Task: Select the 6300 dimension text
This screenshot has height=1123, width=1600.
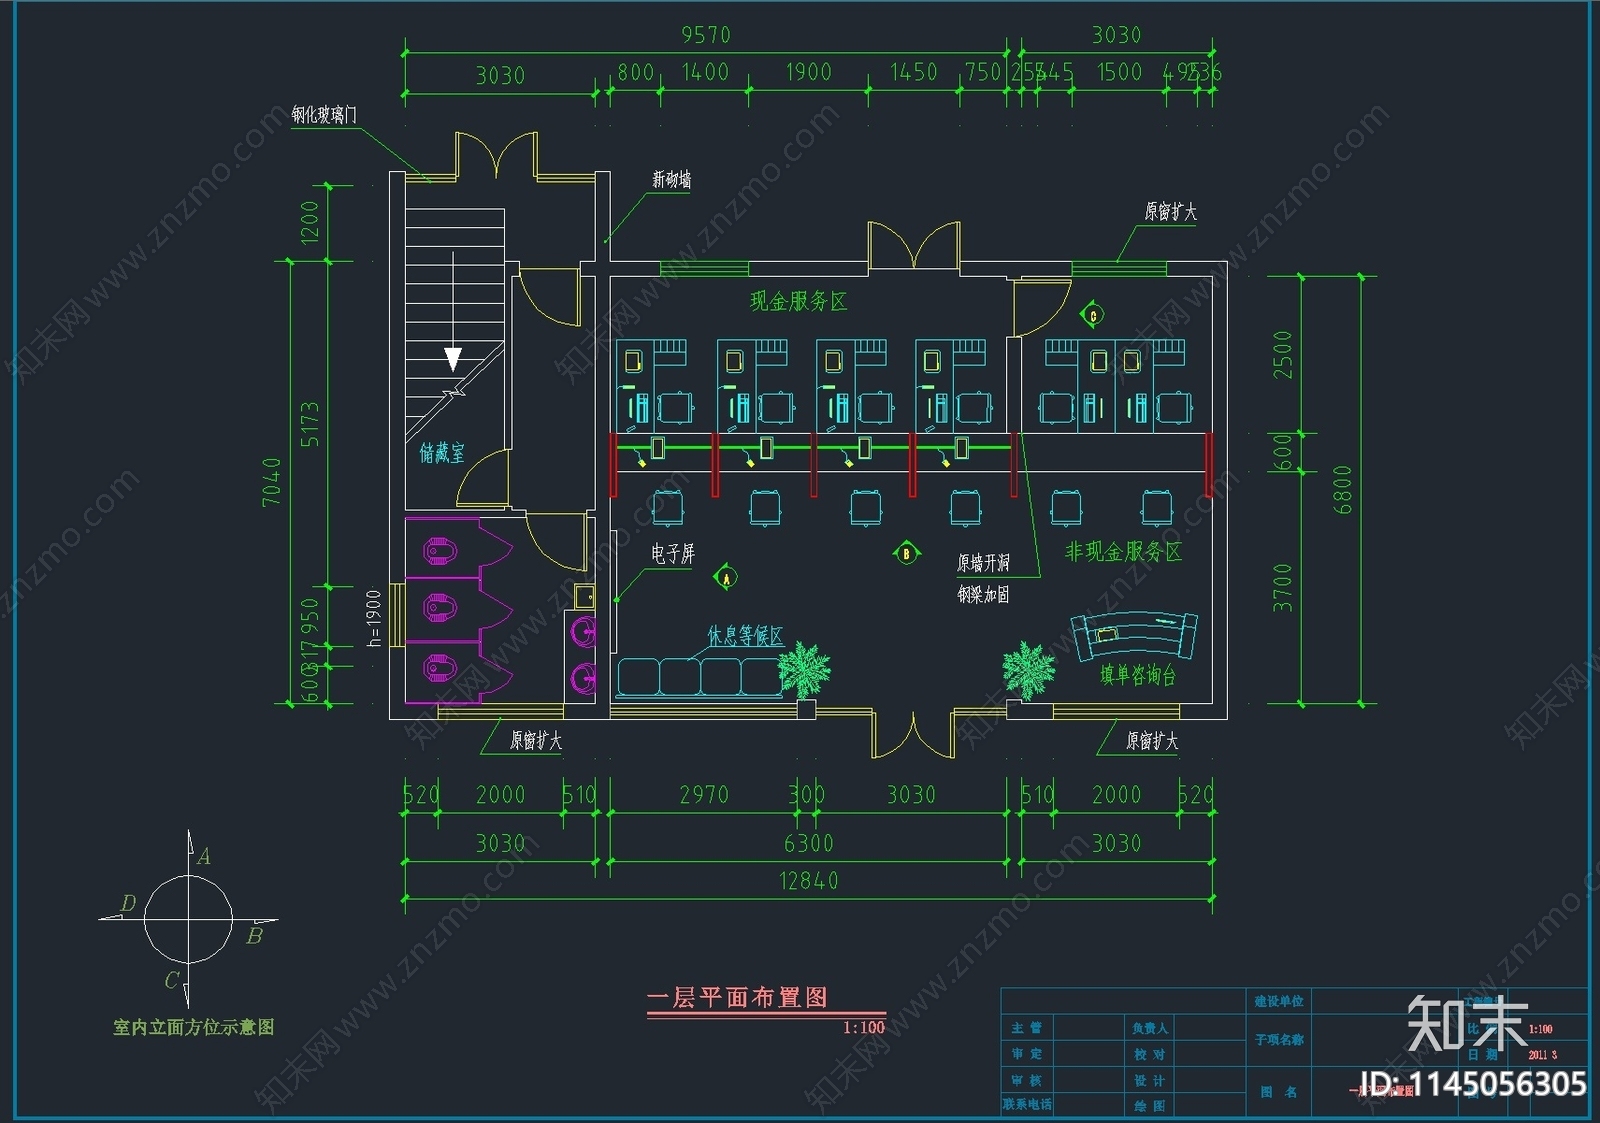Action: click(x=809, y=843)
